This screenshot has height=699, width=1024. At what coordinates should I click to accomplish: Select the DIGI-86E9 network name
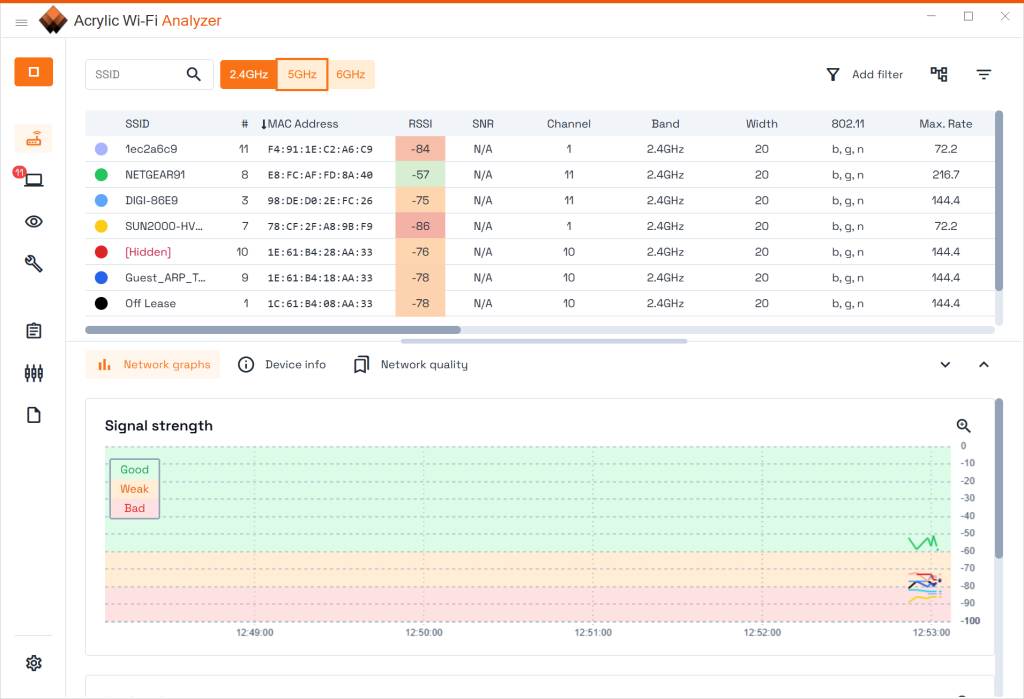(152, 201)
